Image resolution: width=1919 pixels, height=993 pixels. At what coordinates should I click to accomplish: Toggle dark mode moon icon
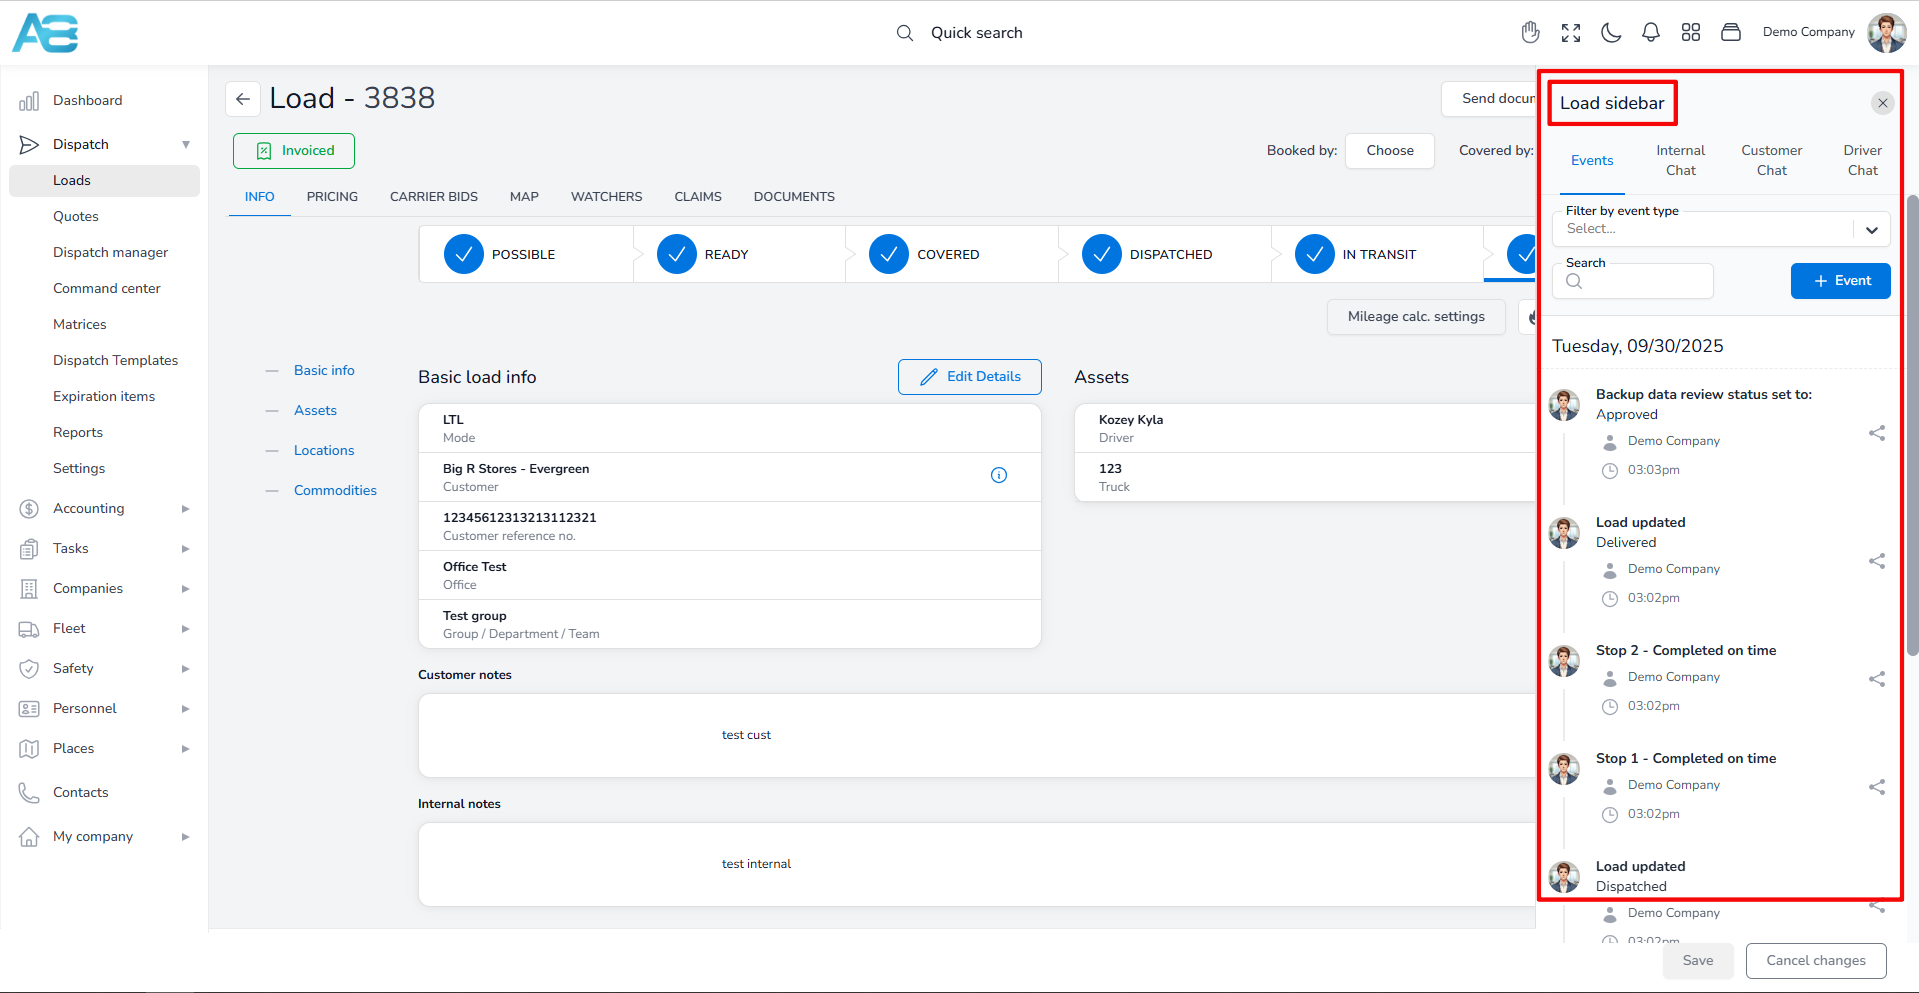(x=1610, y=33)
